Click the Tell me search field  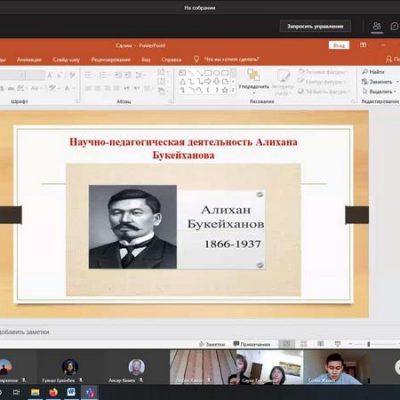click(x=231, y=60)
